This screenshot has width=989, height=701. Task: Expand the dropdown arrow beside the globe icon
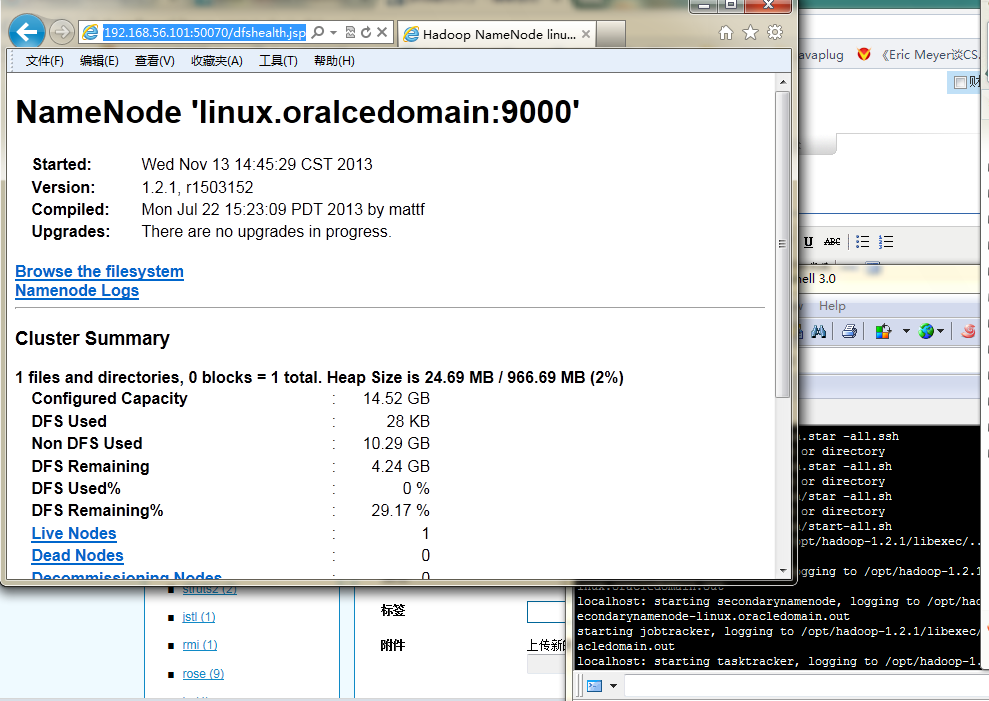(x=940, y=331)
